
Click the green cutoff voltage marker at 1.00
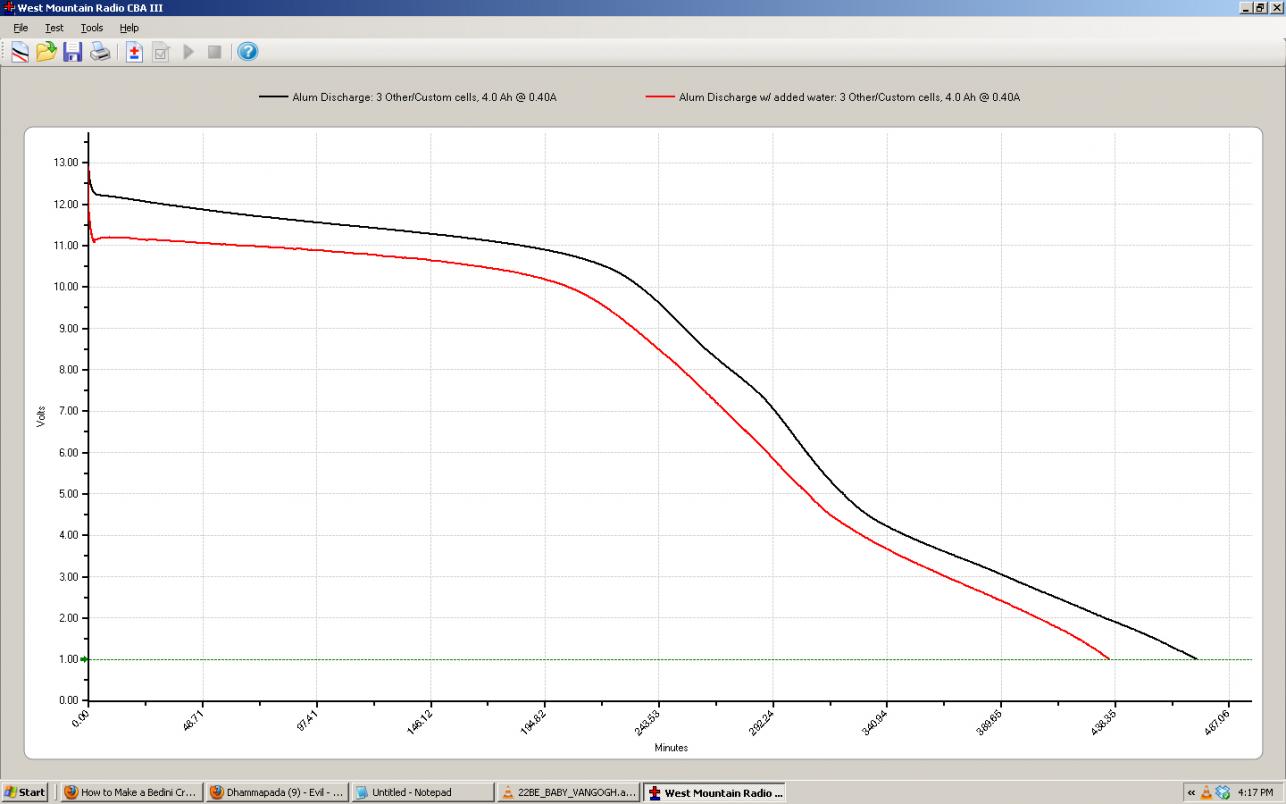(85, 659)
